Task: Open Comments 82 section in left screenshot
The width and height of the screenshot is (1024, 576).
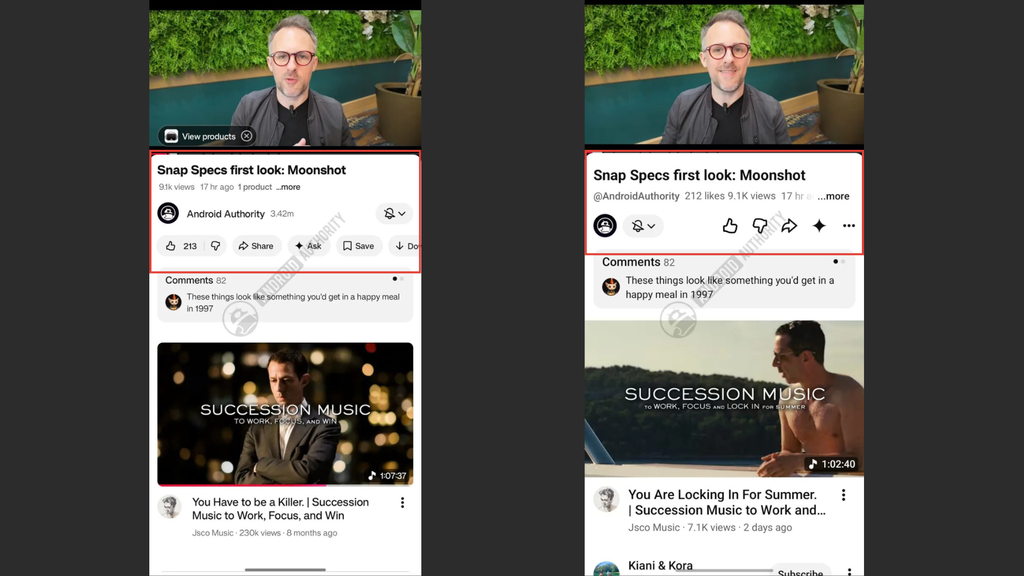Action: [x=285, y=297]
